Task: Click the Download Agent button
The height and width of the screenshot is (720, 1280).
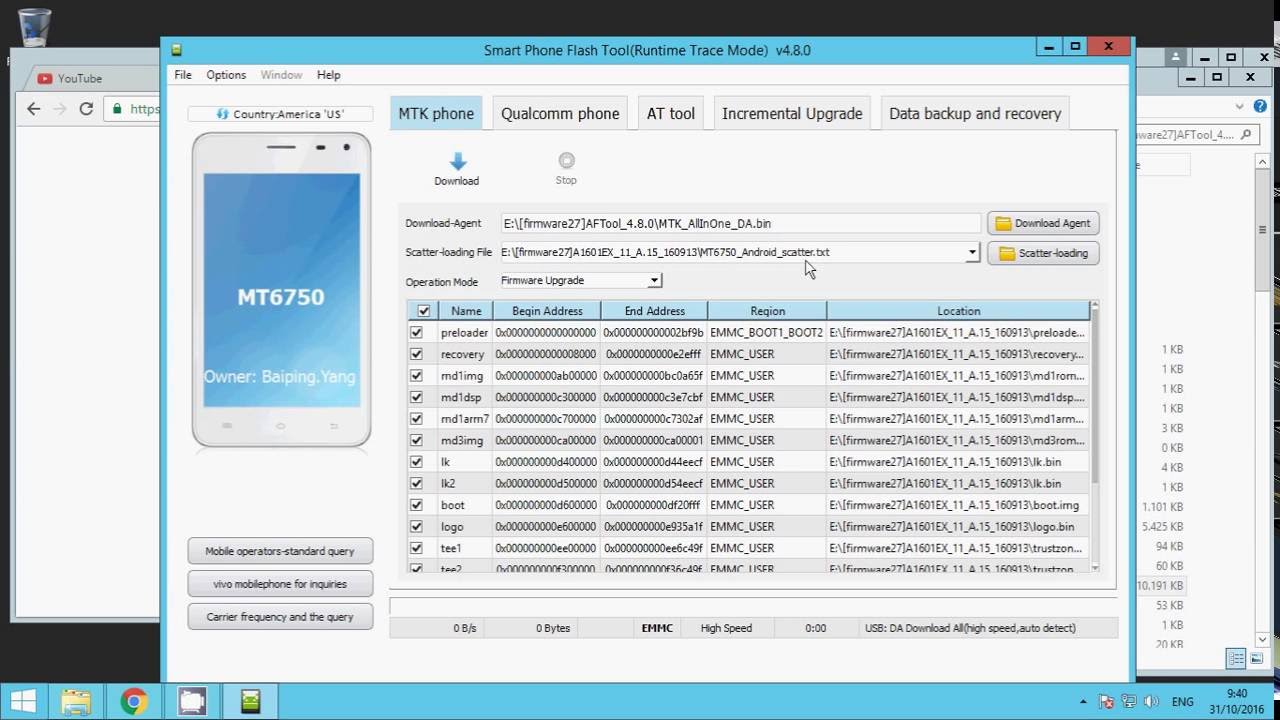Action: [1043, 223]
